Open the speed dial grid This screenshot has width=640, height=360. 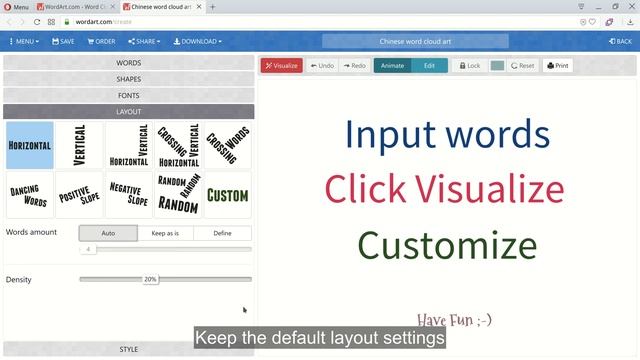pyautogui.click(x=51, y=22)
